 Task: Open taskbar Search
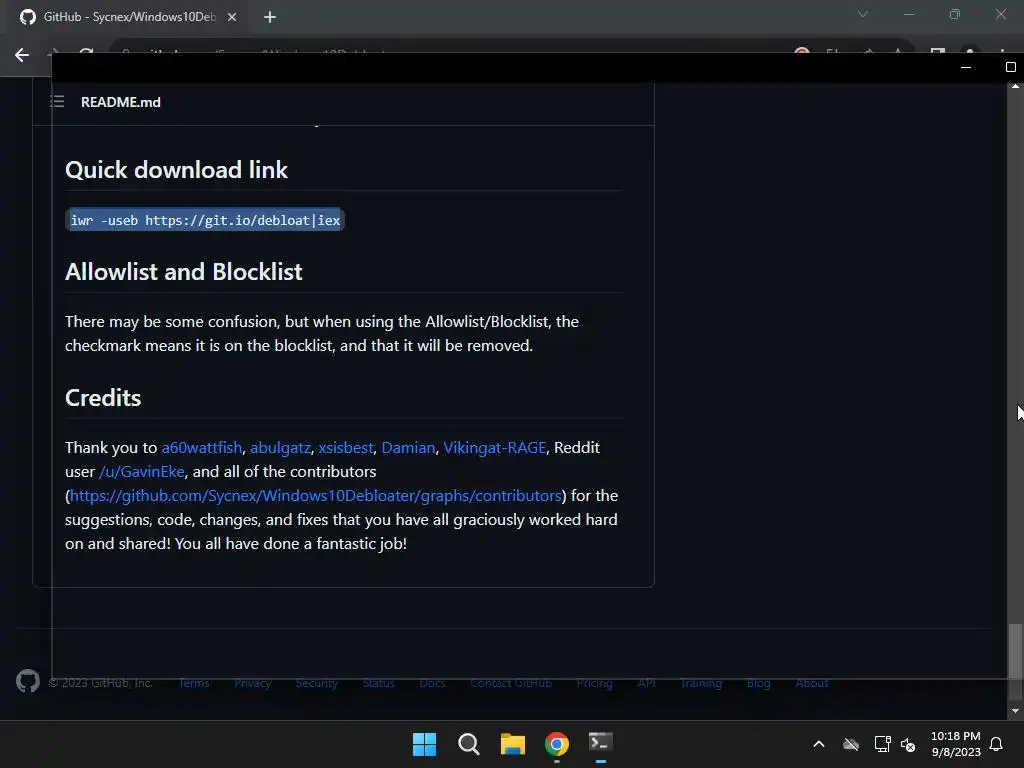point(469,744)
